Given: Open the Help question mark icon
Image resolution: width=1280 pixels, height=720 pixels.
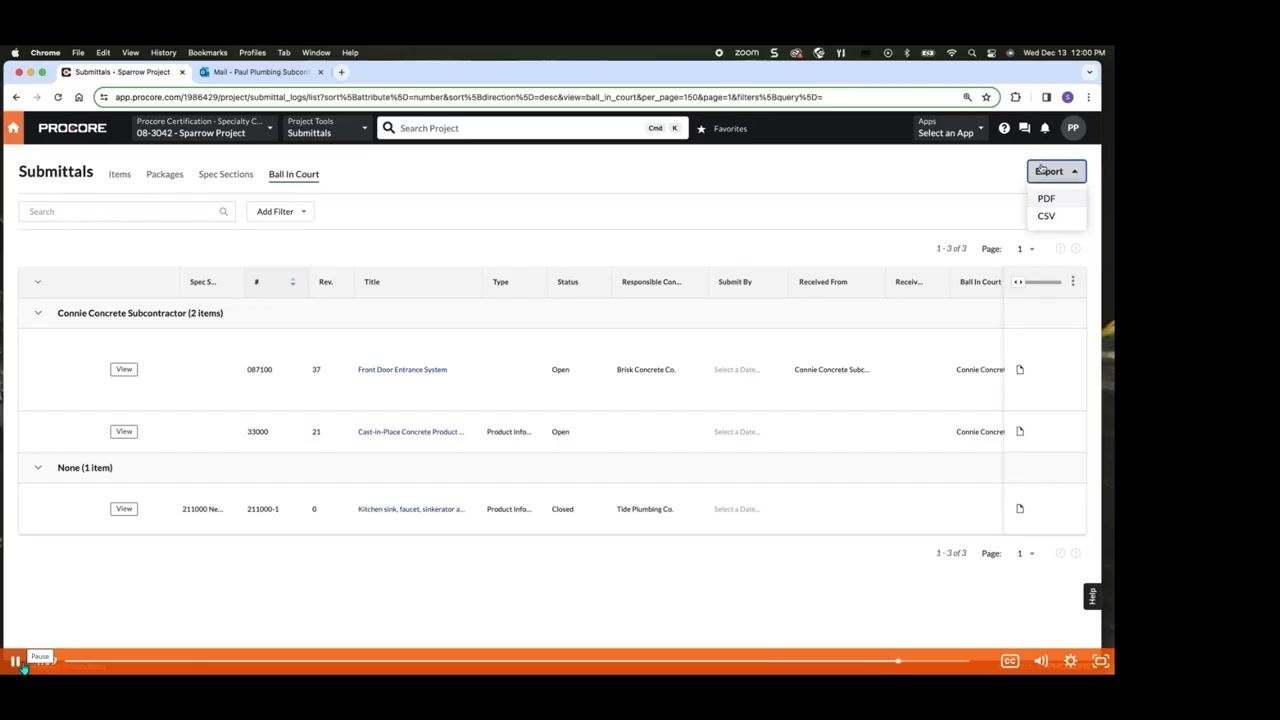Looking at the screenshot, I should [1004, 128].
